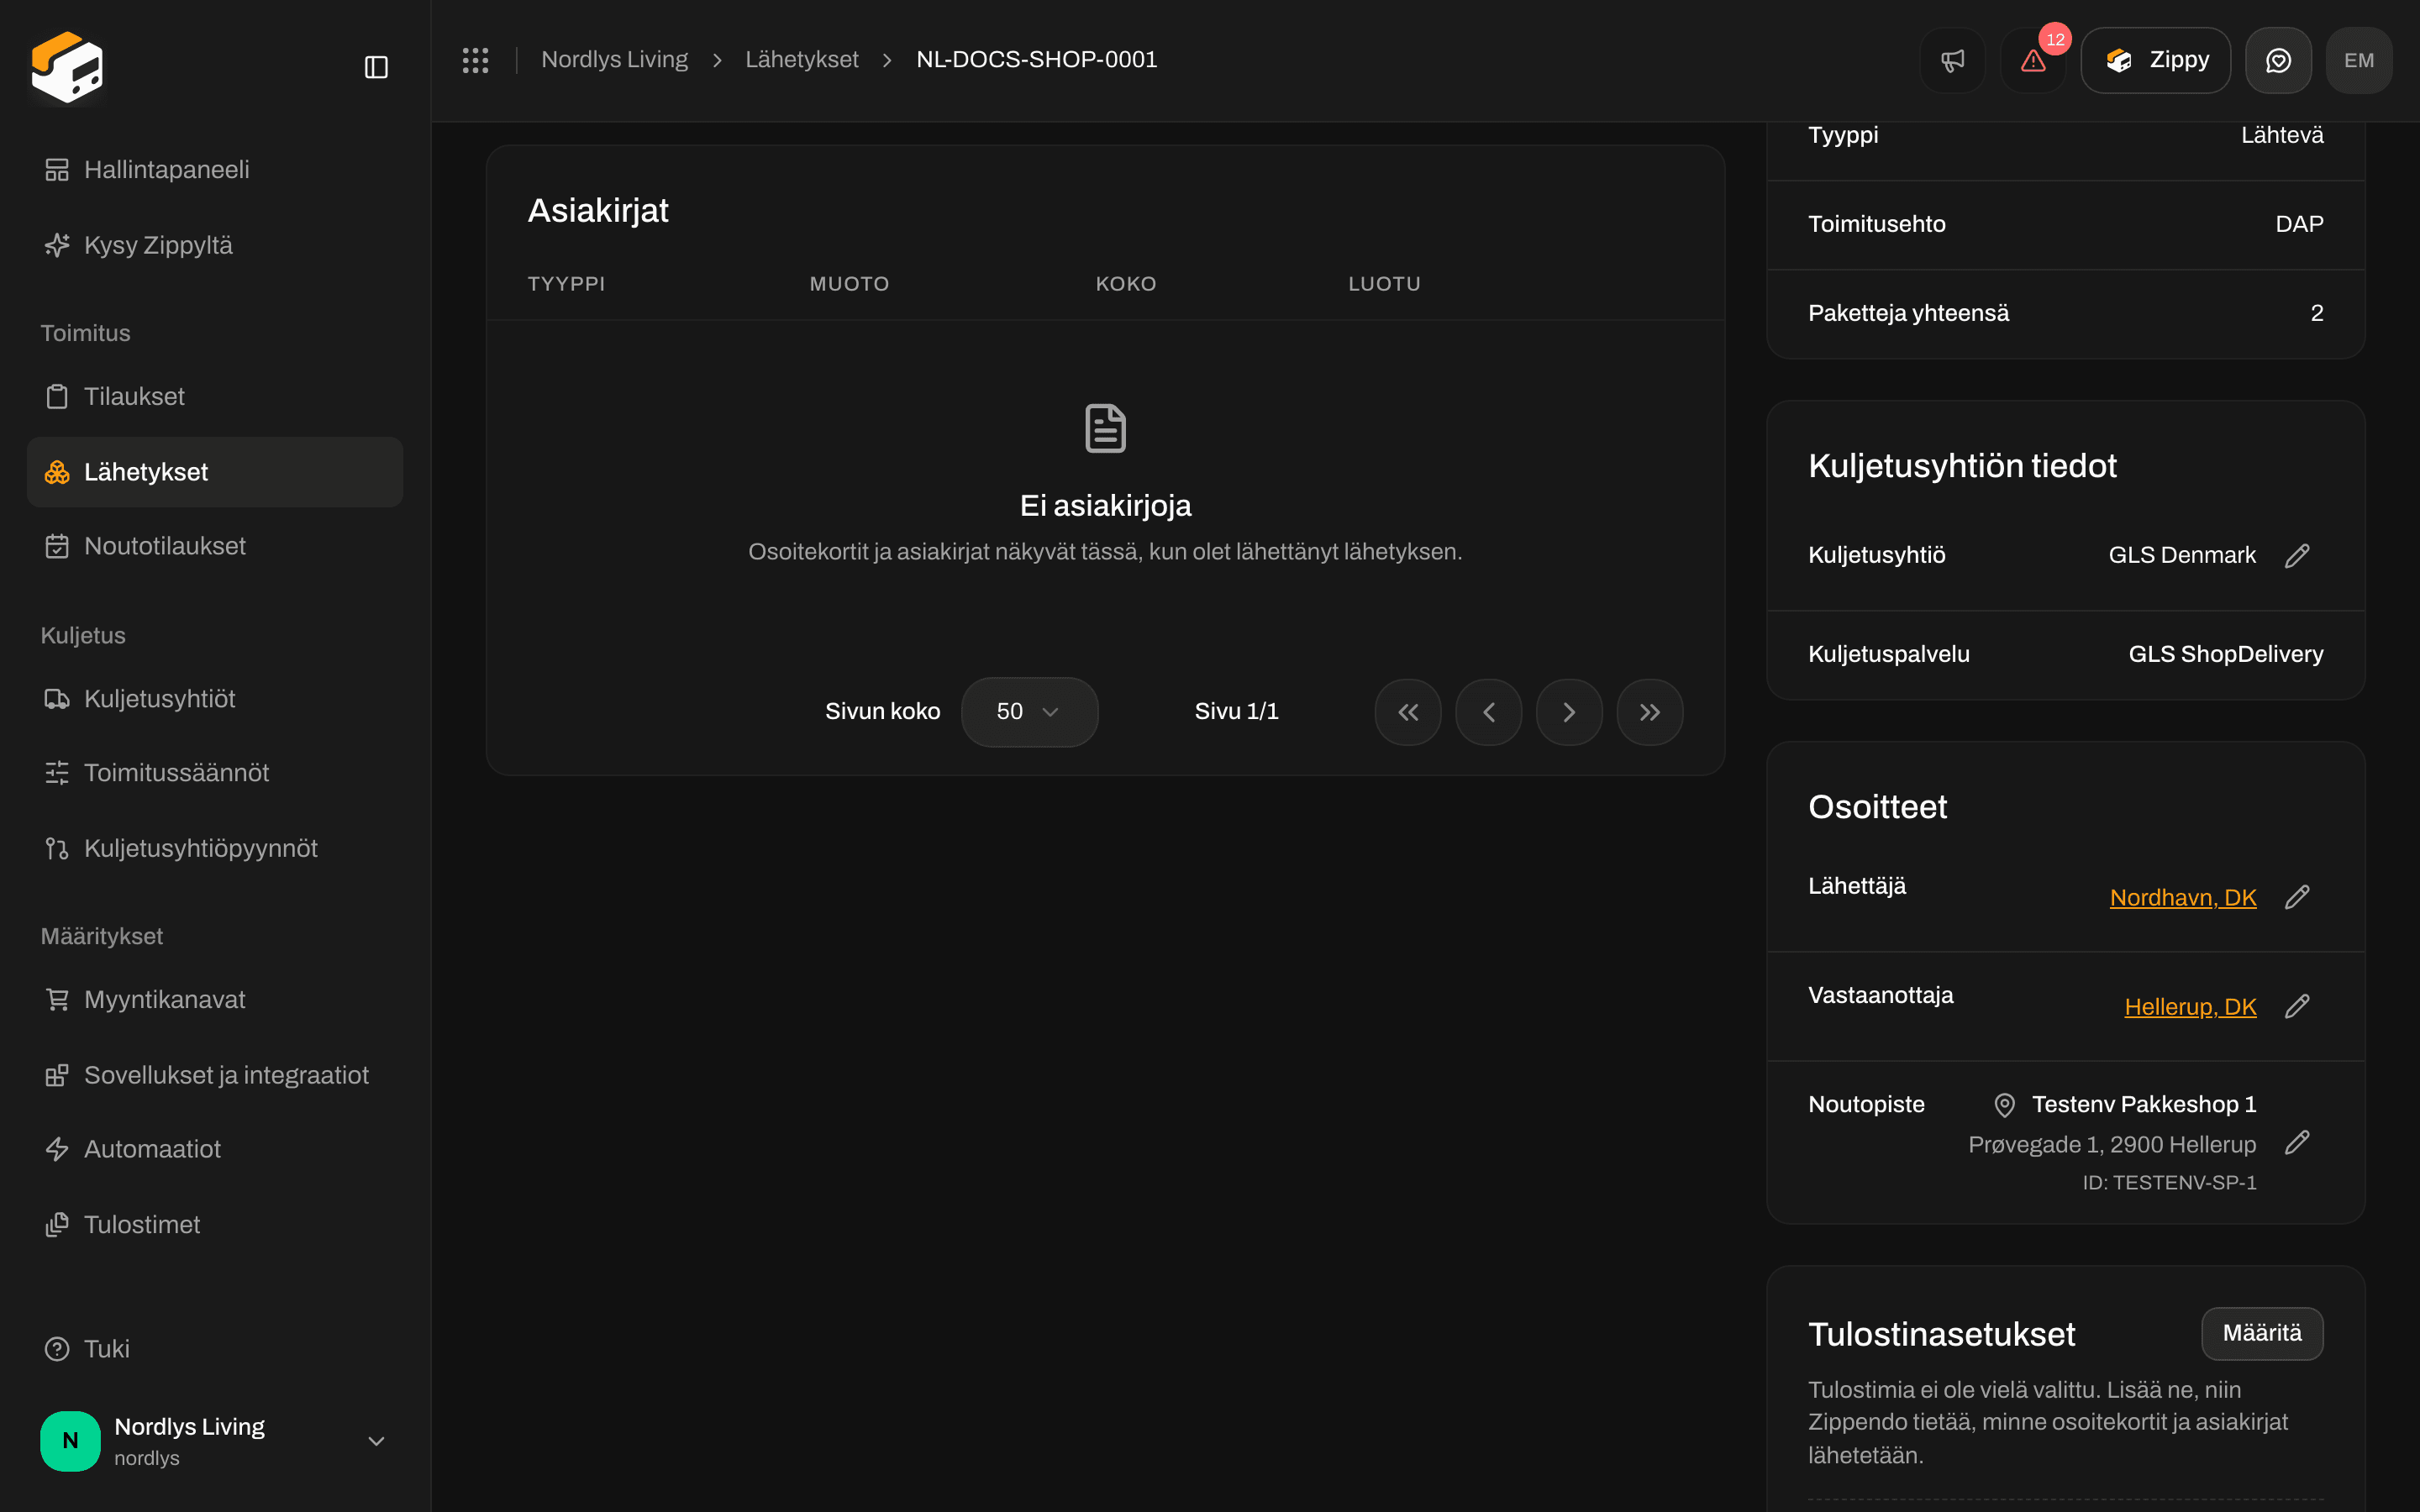Click the TYYPPI column header
The height and width of the screenshot is (1512, 2420).
[566, 284]
